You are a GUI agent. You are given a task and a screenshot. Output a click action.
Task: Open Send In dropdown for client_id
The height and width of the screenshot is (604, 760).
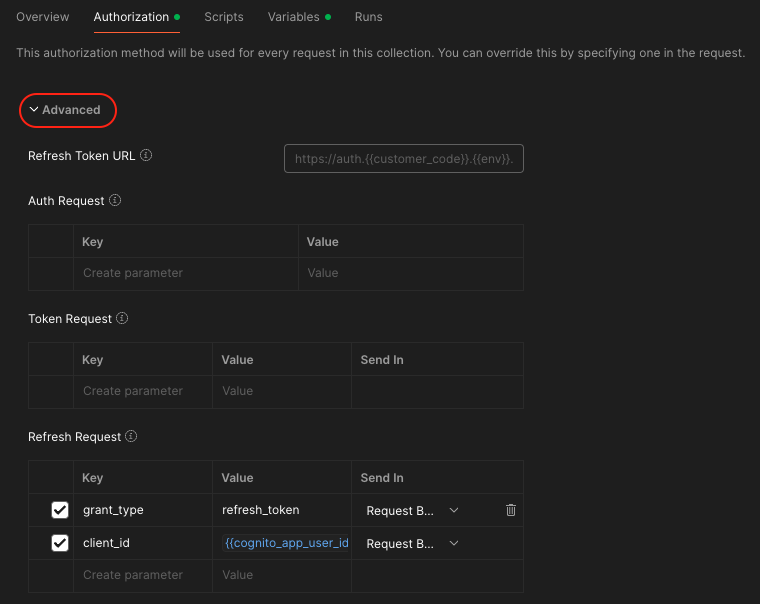tap(412, 543)
